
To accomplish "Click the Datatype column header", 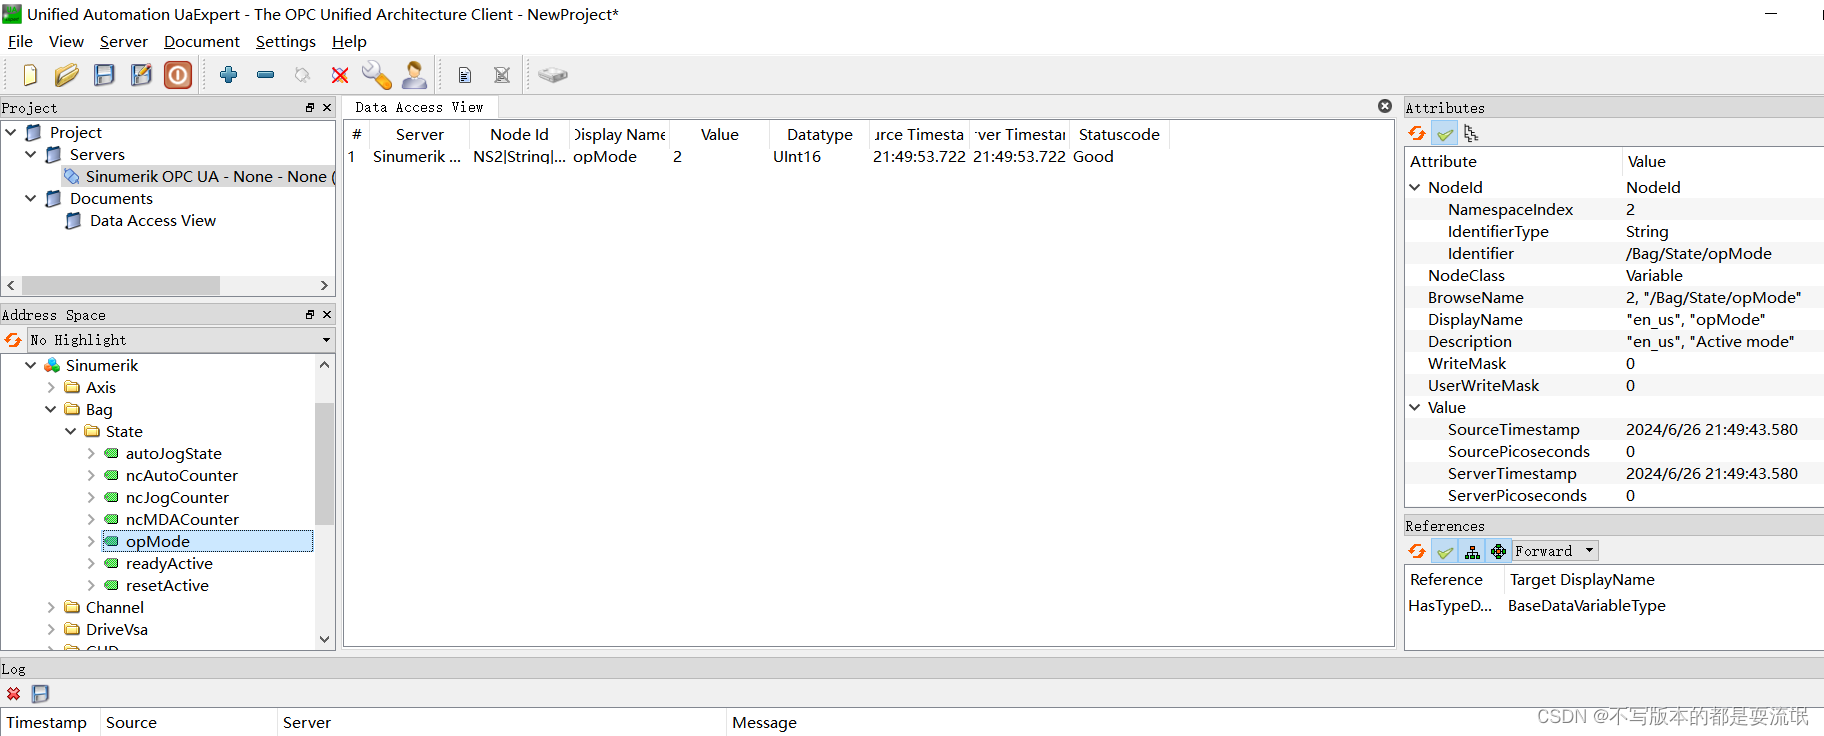I will 819,134.
